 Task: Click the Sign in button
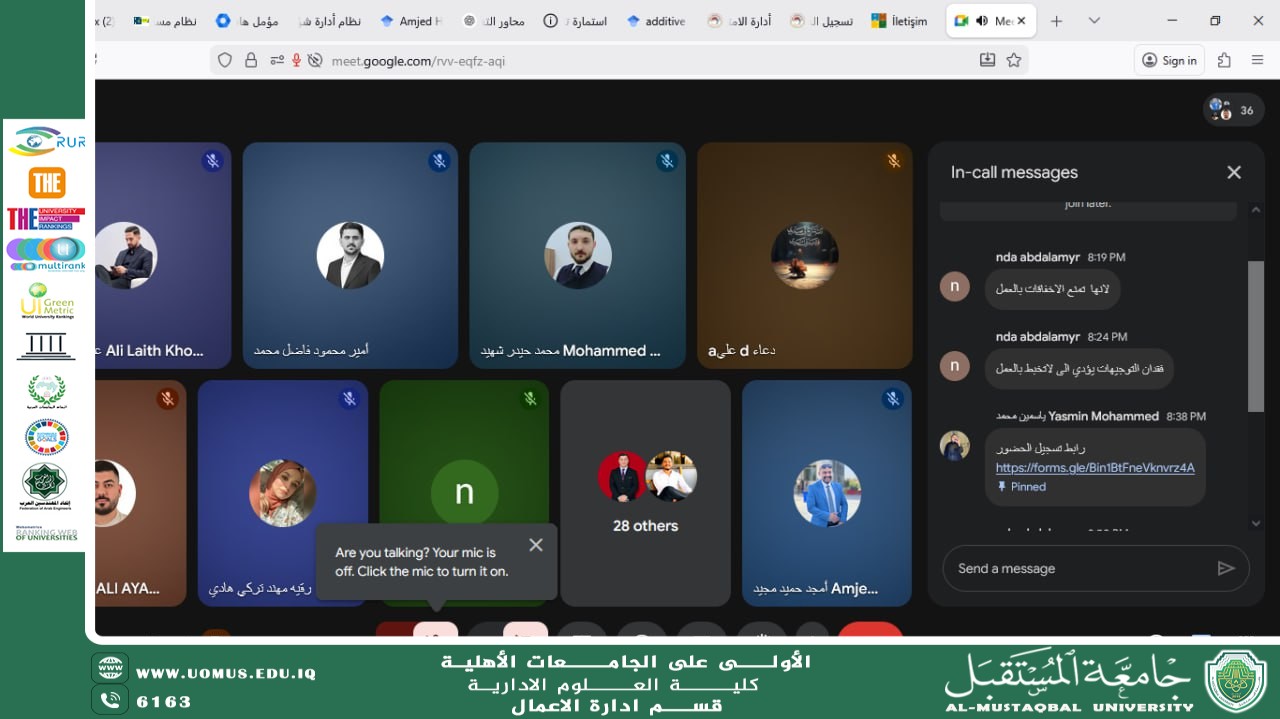coord(1169,60)
